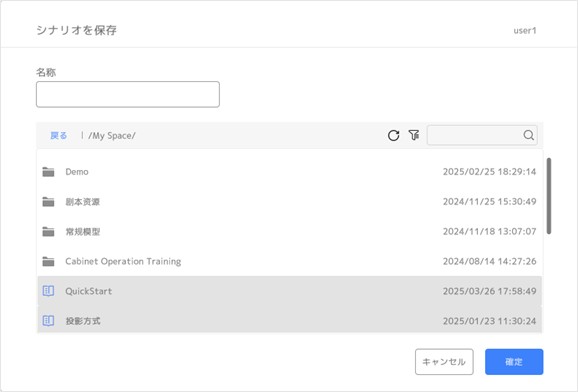Image resolution: width=578 pixels, height=392 pixels.
Task: Click the refresh icon in file browser
Action: pyautogui.click(x=393, y=135)
